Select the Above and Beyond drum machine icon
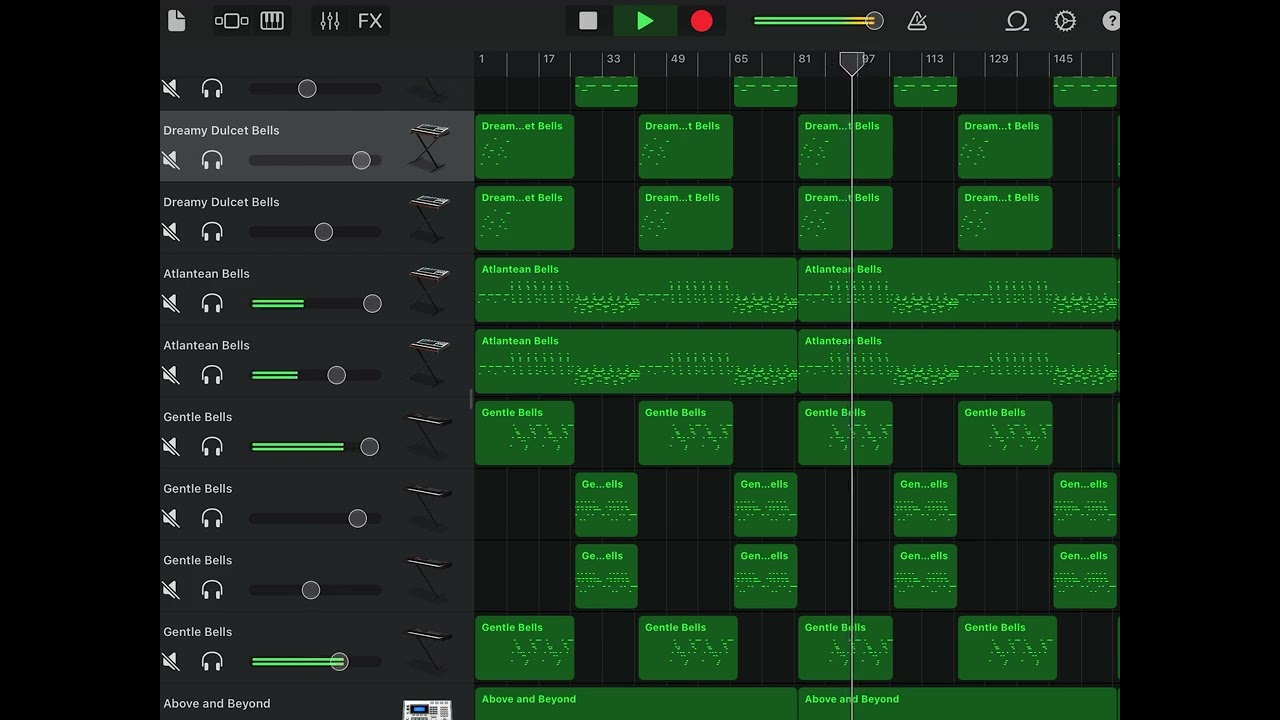 pyautogui.click(x=428, y=709)
